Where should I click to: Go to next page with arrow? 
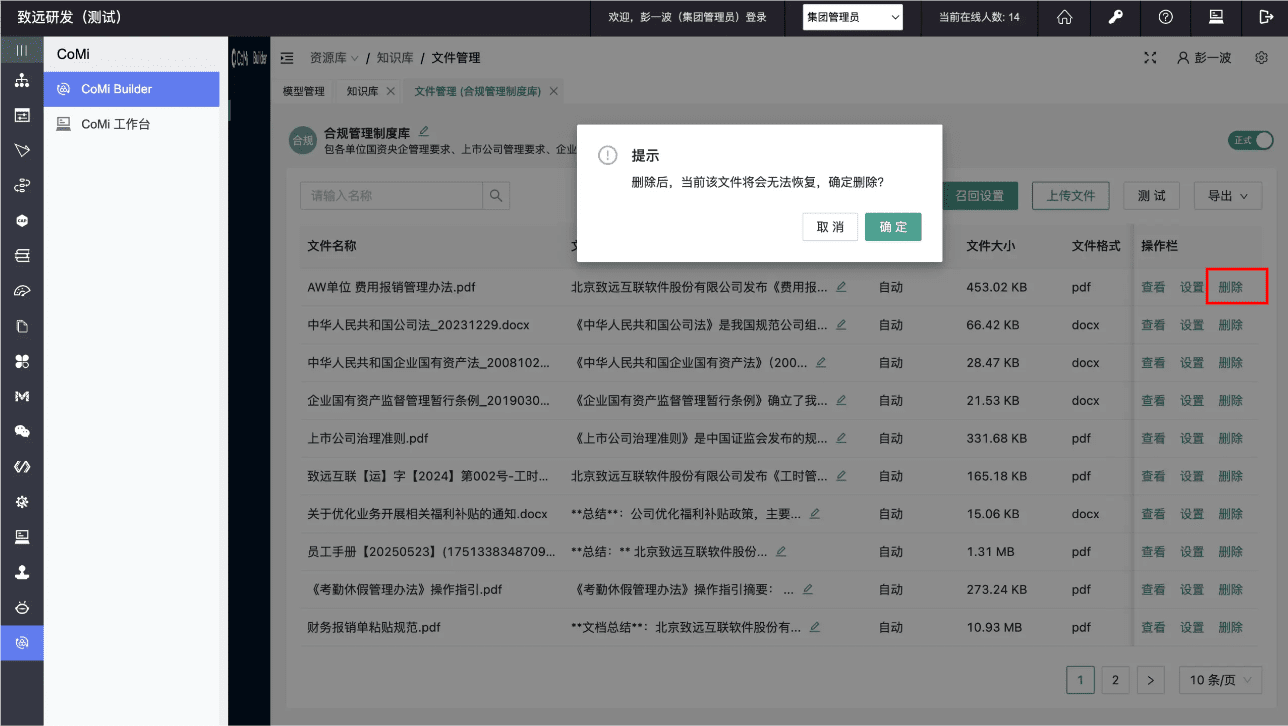tap(1151, 680)
